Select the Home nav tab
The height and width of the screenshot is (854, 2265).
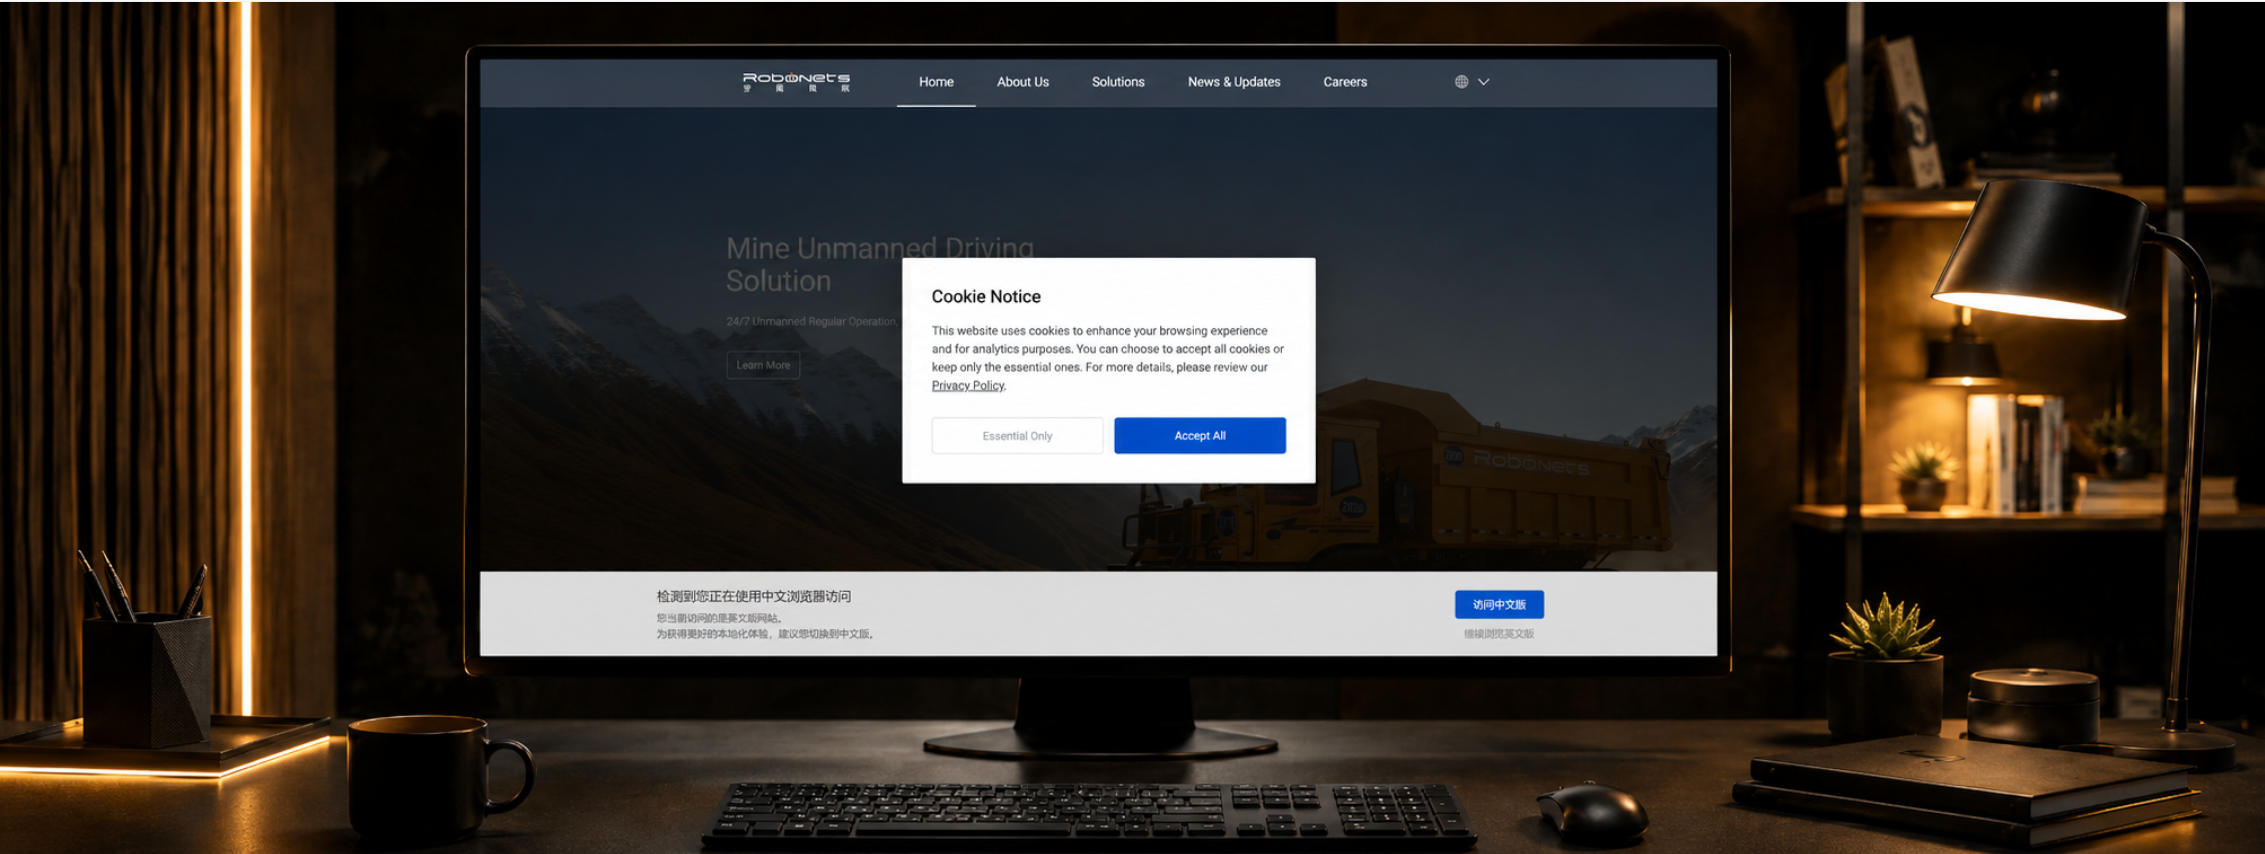pyautogui.click(x=936, y=82)
